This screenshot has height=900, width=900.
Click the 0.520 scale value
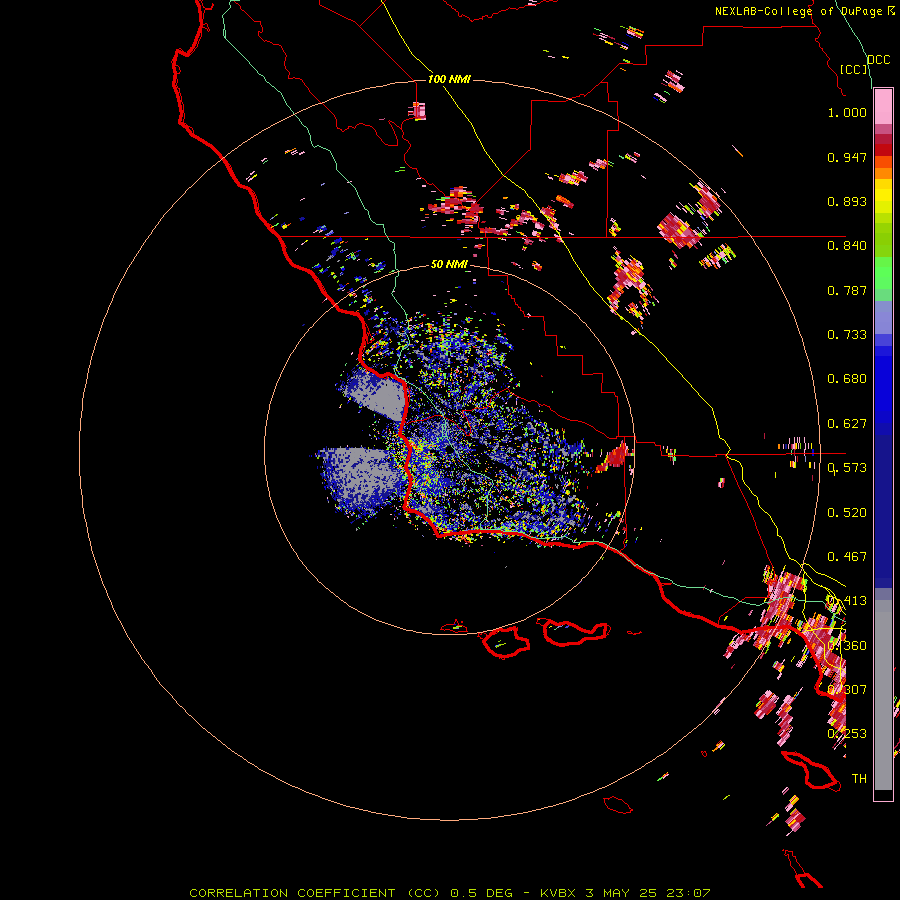click(x=847, y=513)
